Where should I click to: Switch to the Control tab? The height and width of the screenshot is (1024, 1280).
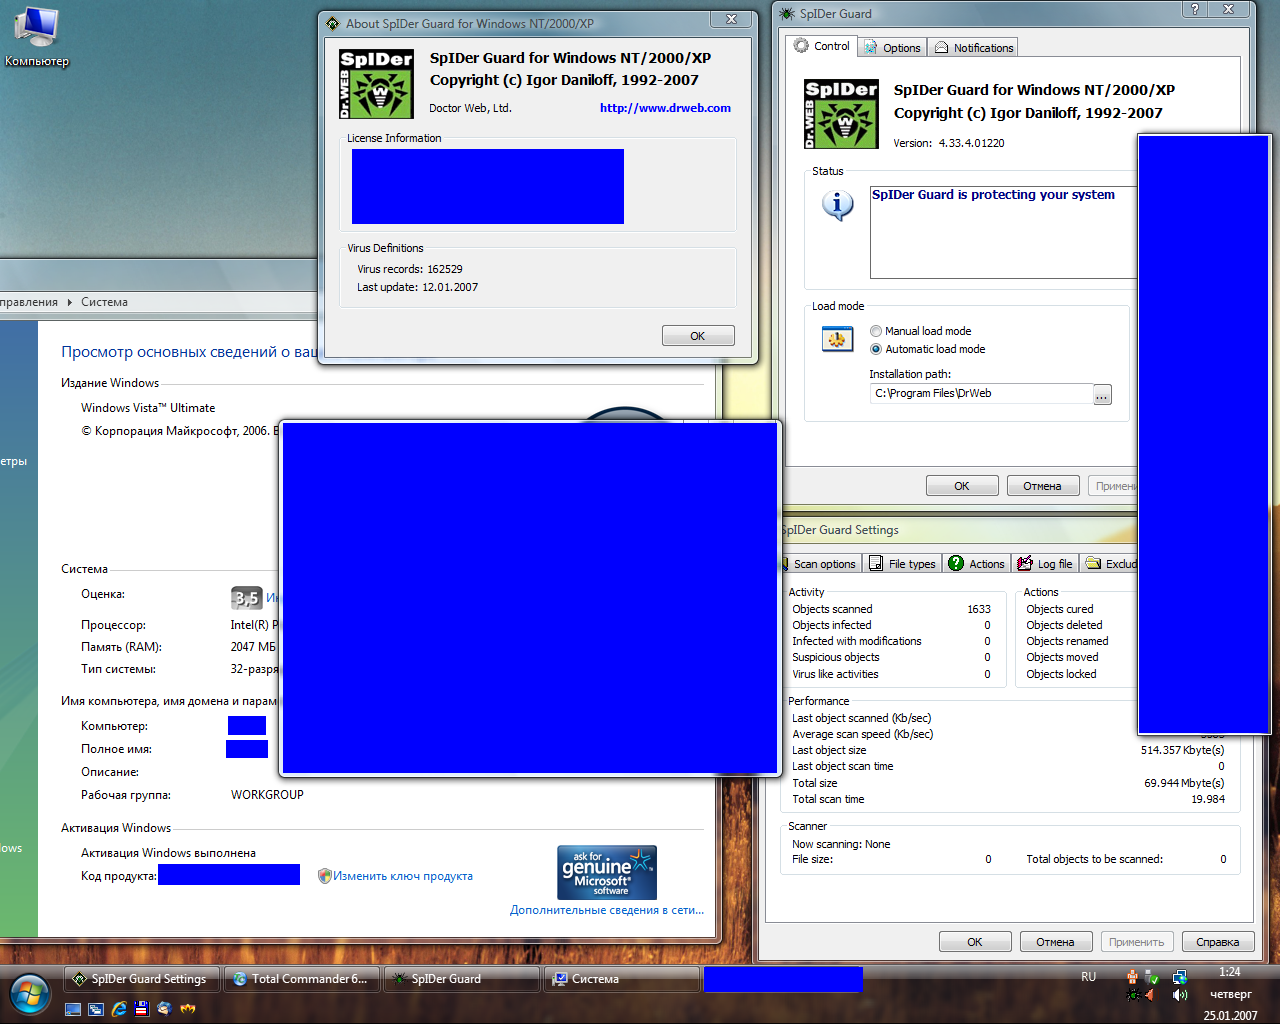(x=821, y=46)
